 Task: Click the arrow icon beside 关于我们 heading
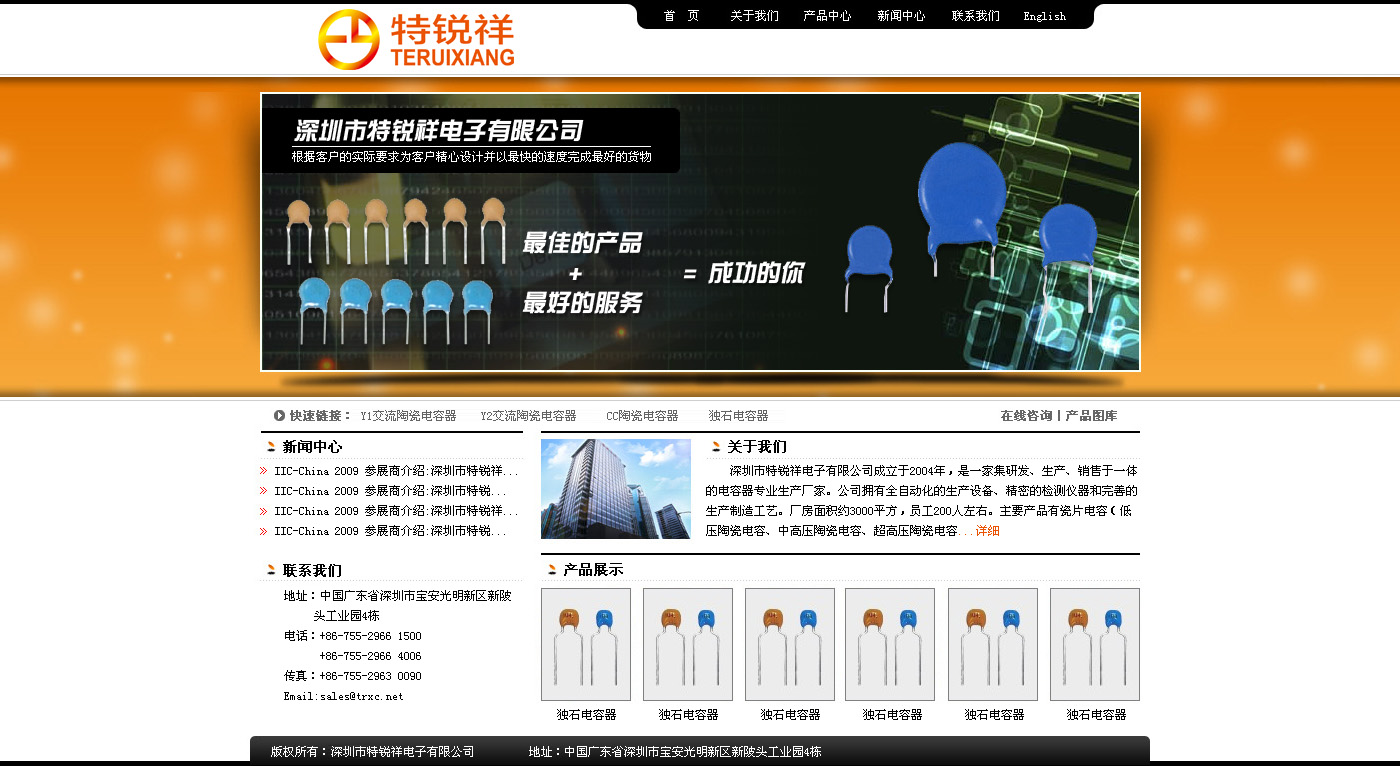pyautogui.click(x=716, y=447)
